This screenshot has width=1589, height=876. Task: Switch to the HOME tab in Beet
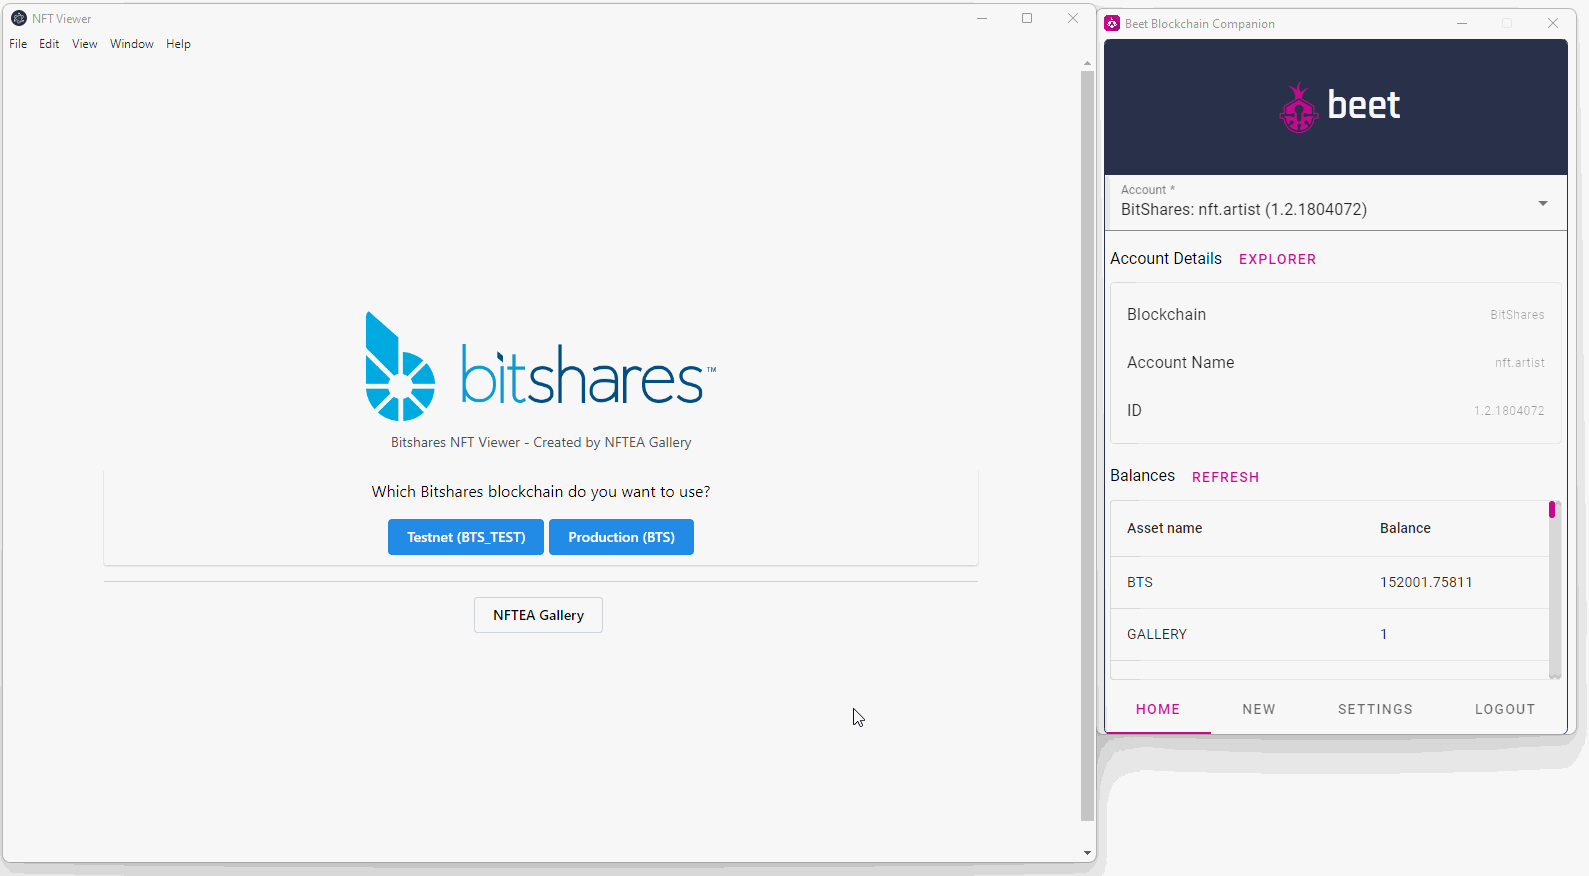coord(1158,709)
